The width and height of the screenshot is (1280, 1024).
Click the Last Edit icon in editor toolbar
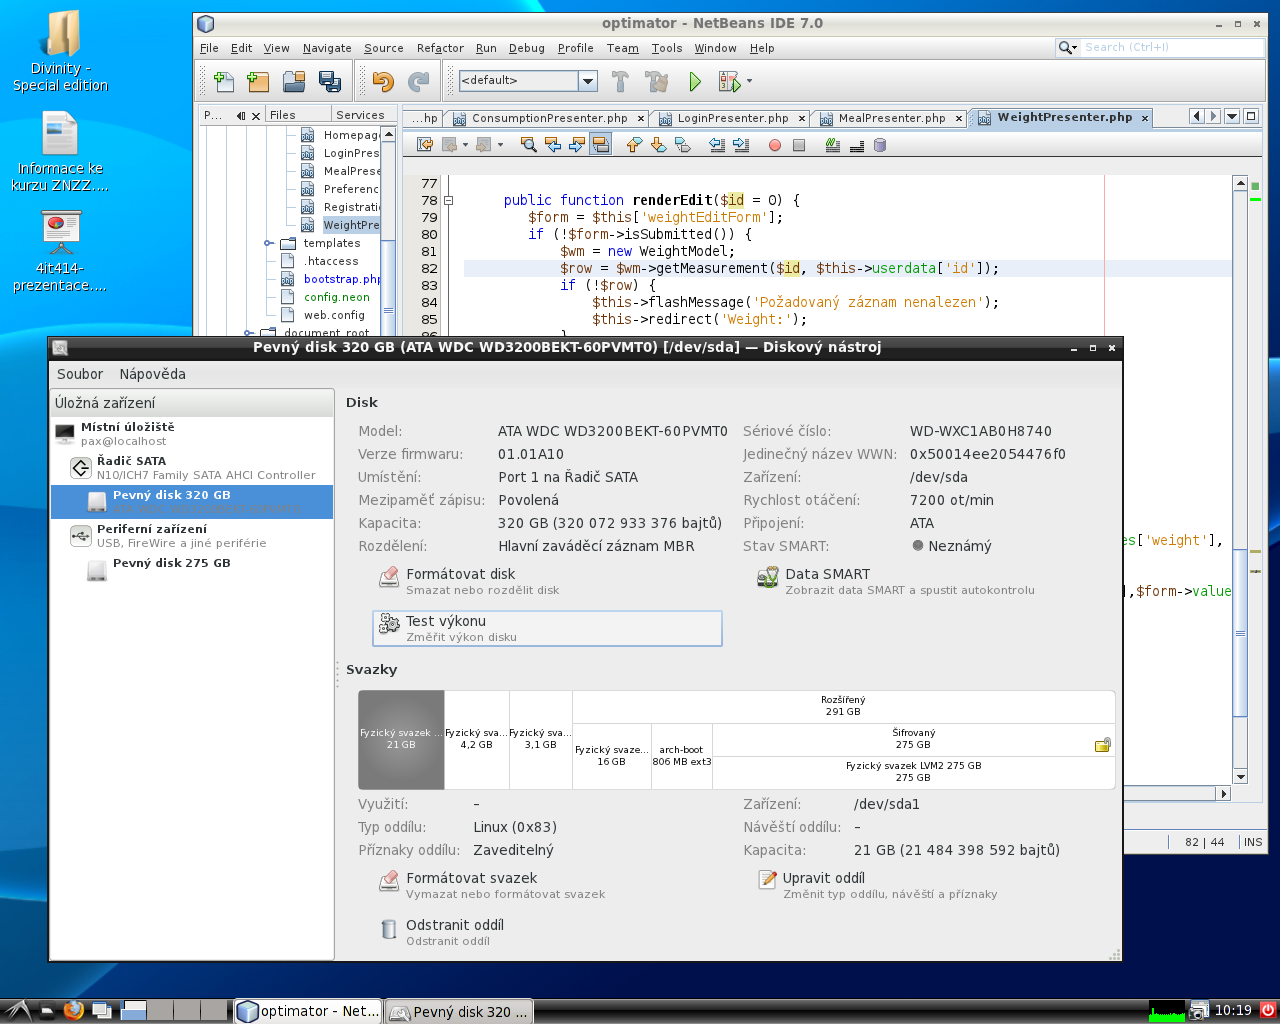(425, 145)
